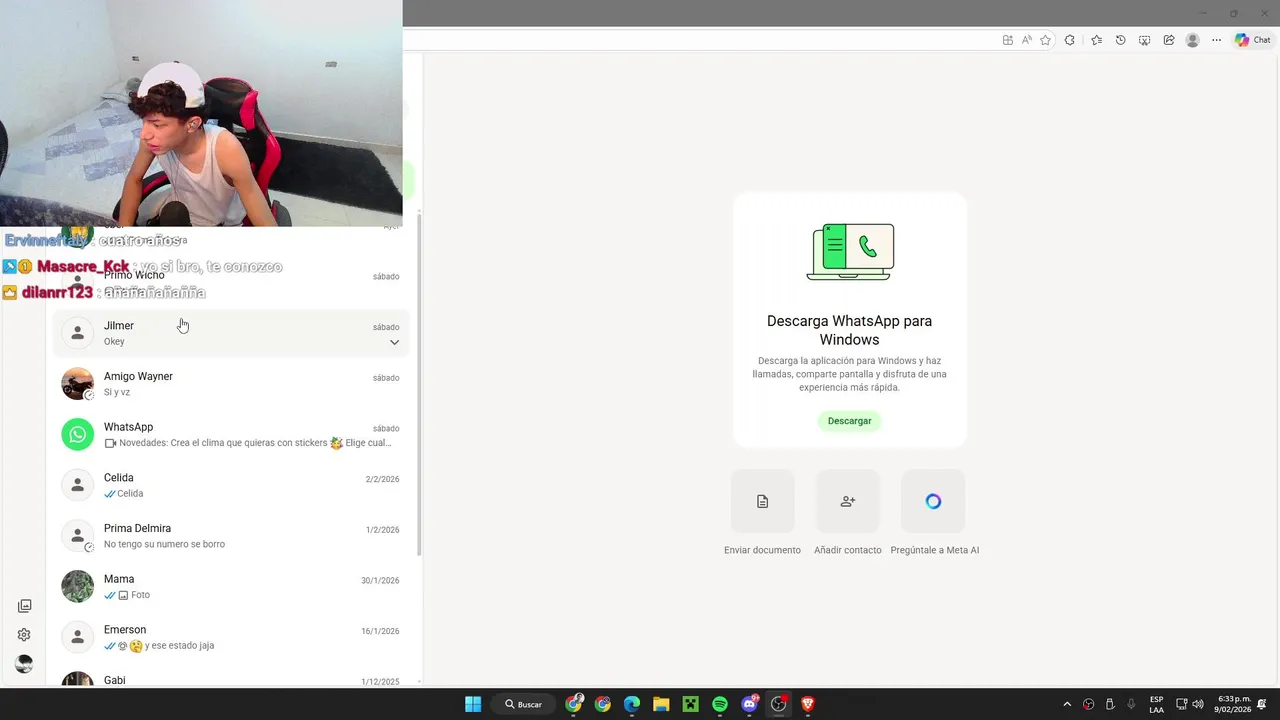This screenshot has width=1280, height=720.
Task: Open the Emerson chat
Action: coord(231,637)
